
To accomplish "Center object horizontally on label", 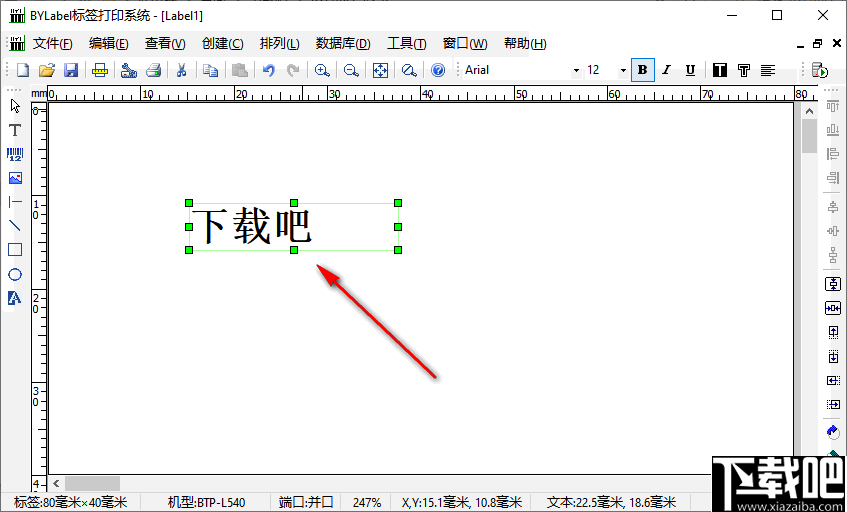I will tap(833, 308).
